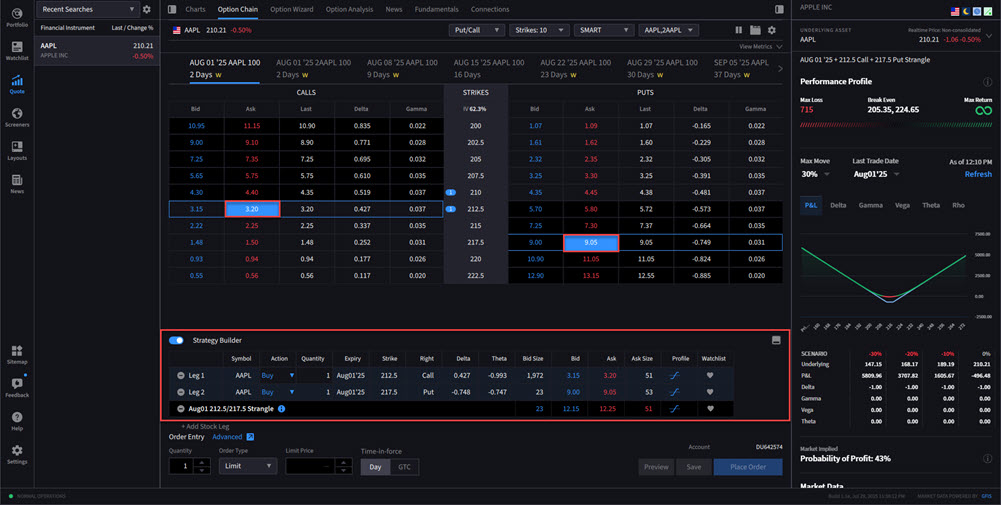Open the Screeners sidebar section
This screenshot has width=1001, height=506.
(x=17, y=117)
